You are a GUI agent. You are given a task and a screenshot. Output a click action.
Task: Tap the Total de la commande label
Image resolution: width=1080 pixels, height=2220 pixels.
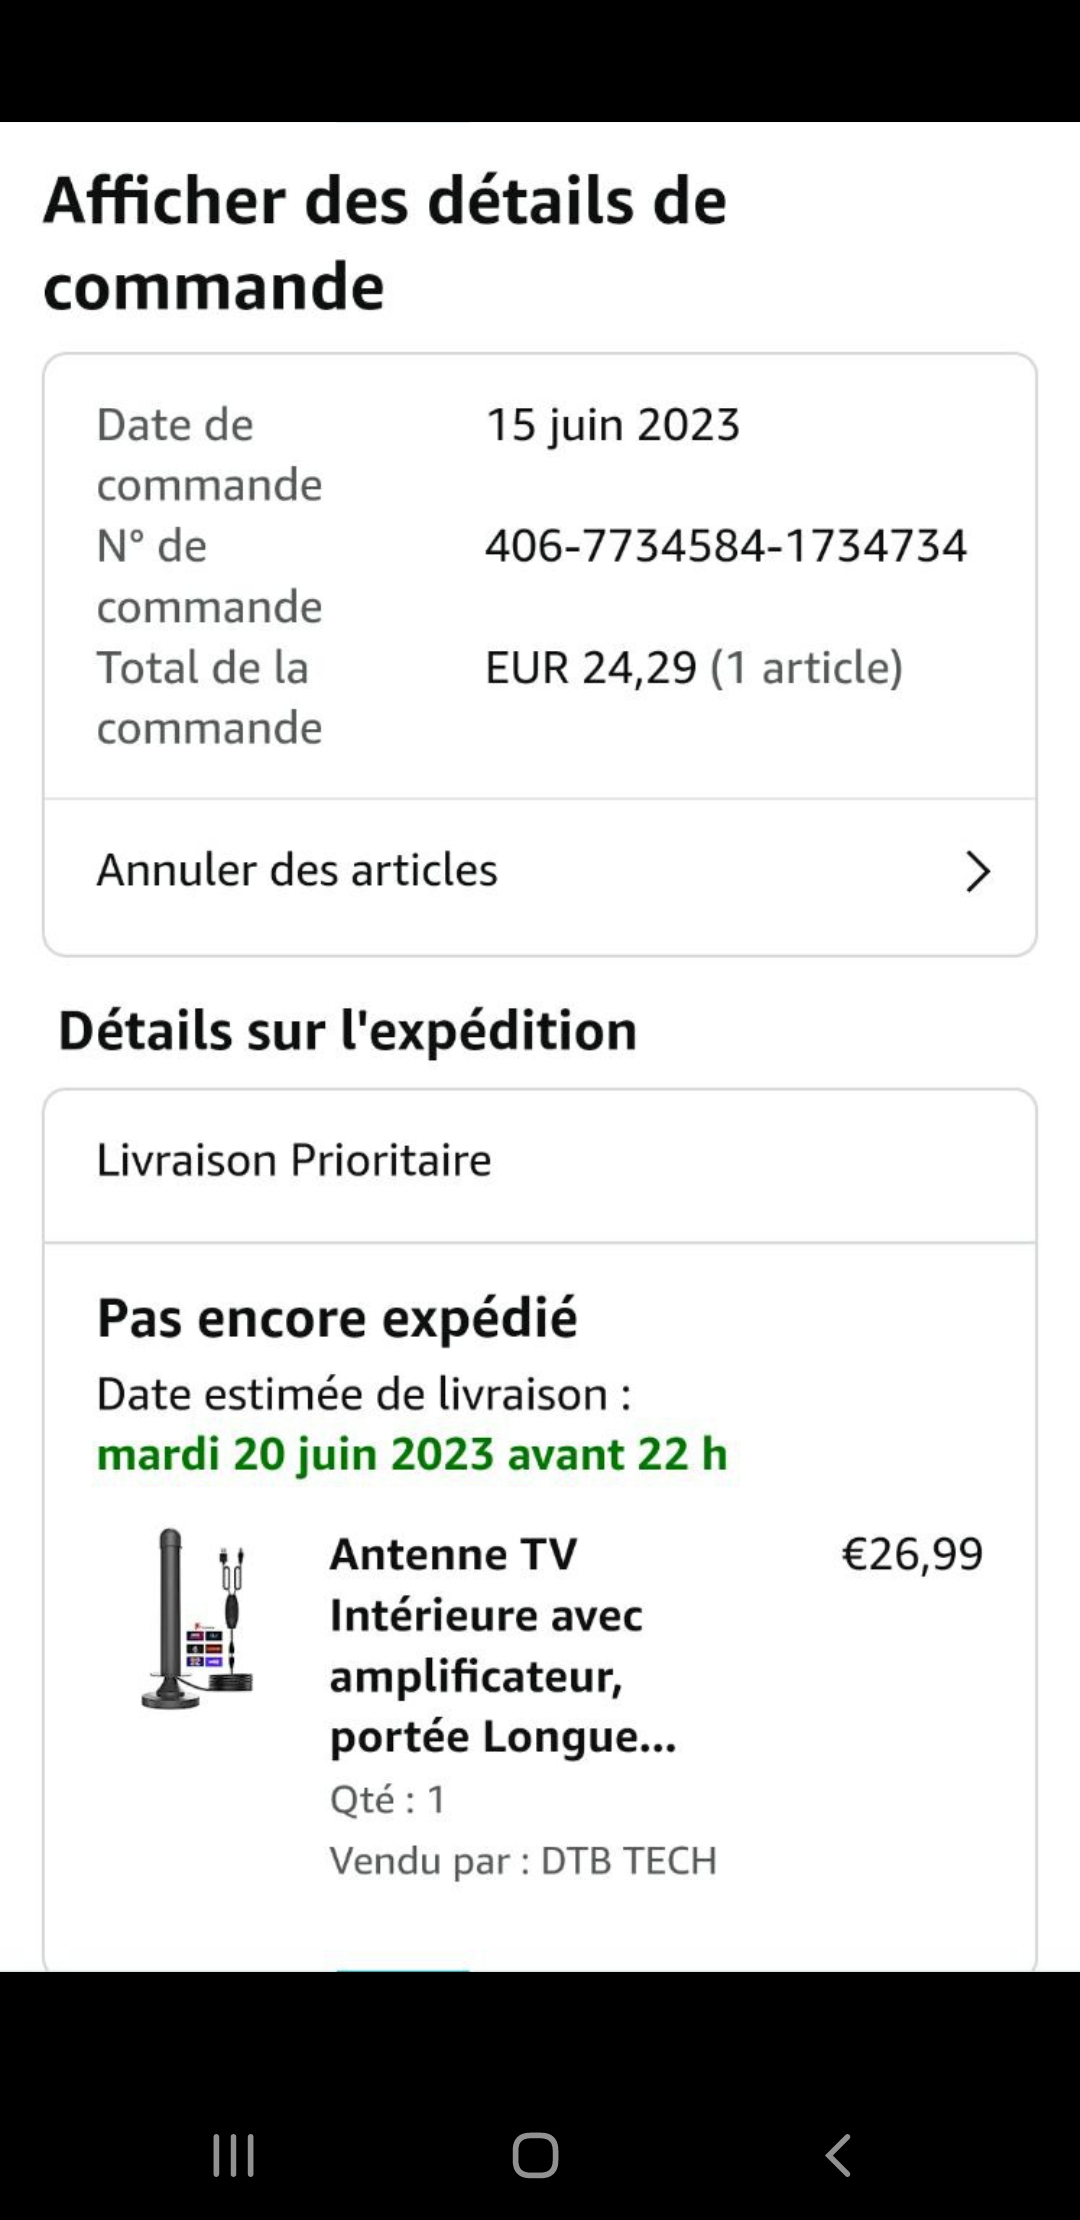point(209,698)
